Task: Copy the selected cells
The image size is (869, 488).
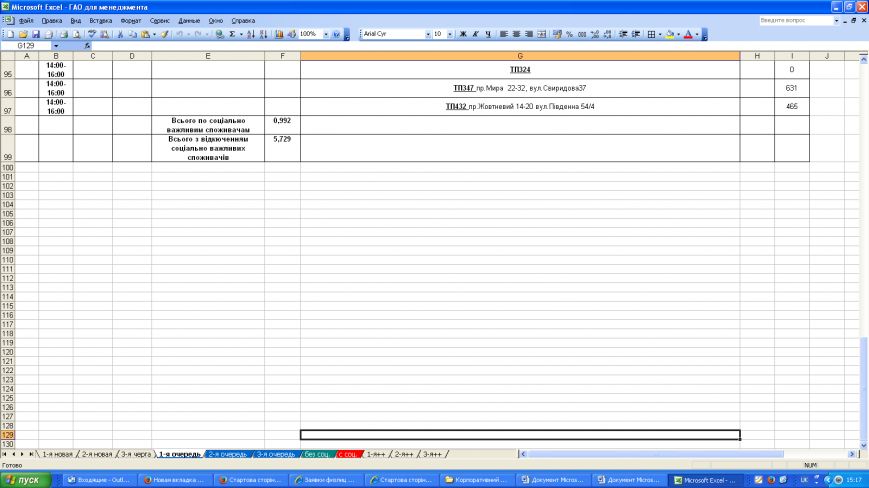Action: pos(132,34)
